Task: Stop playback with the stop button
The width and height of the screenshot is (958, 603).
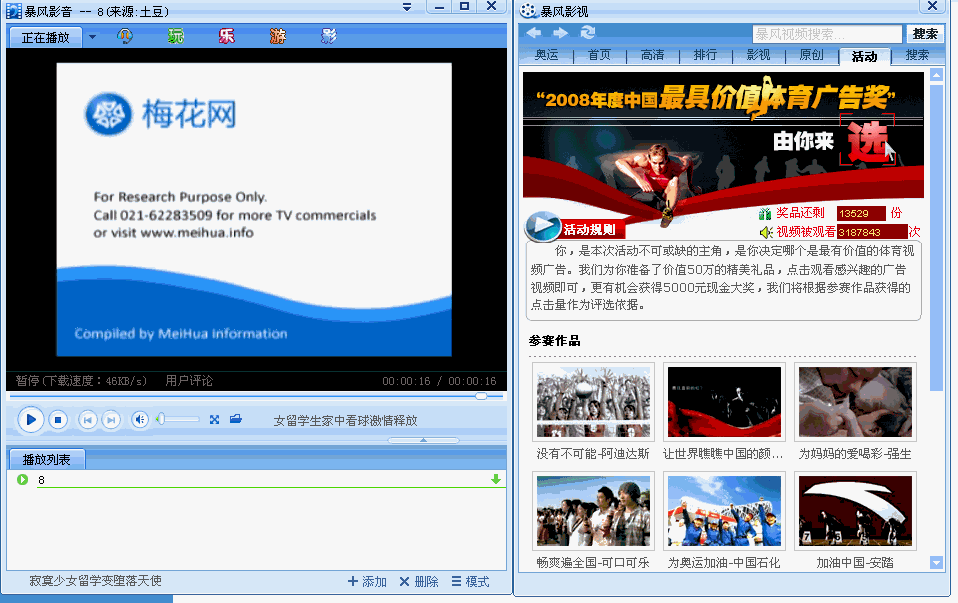Action: coord(58,420)
